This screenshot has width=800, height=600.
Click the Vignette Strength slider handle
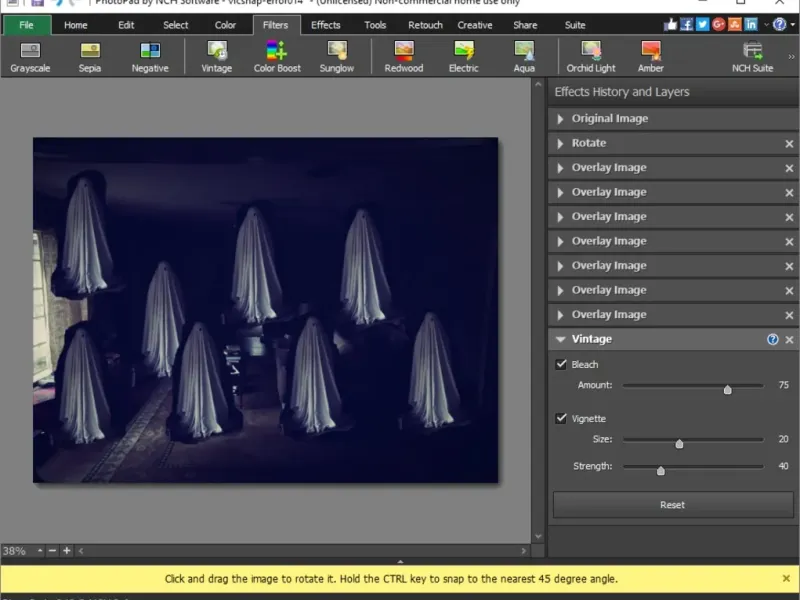(x=661, y=470)
